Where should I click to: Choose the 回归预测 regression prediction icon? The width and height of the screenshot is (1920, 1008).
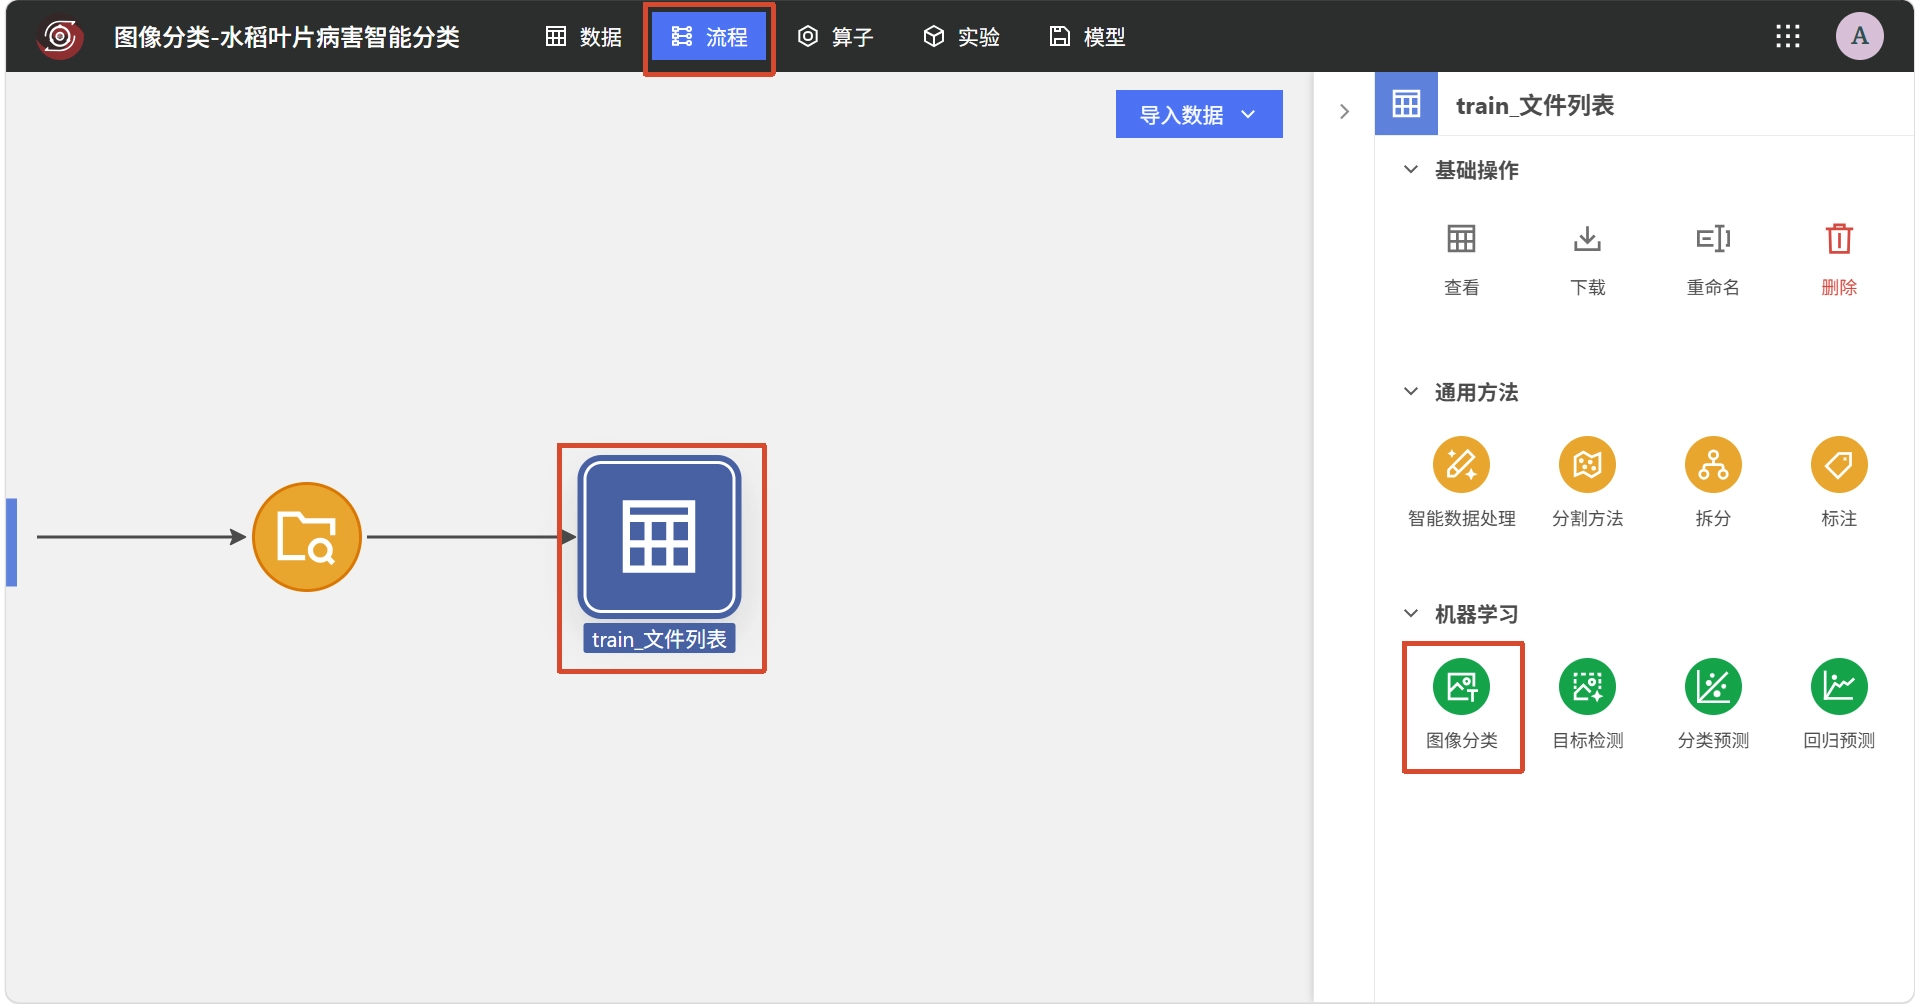coord(1839,687)
